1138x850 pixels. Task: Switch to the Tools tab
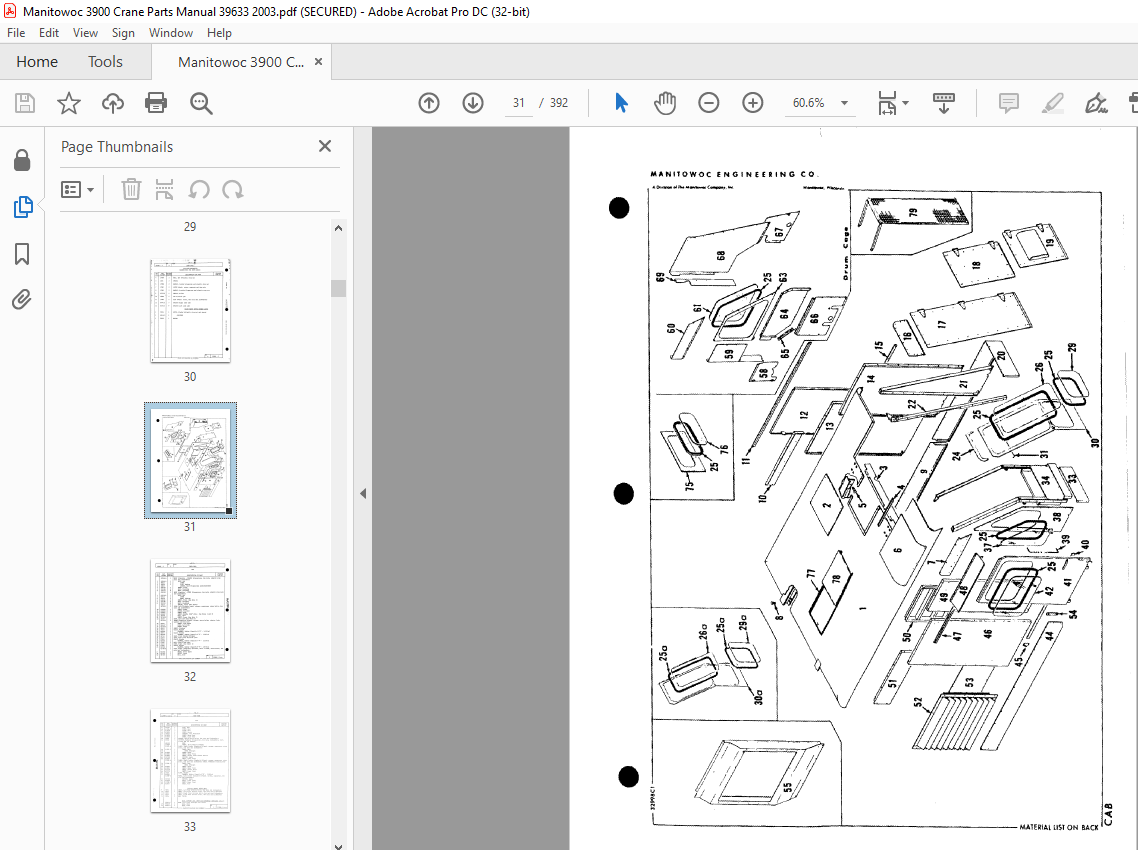tap(105, 62)
